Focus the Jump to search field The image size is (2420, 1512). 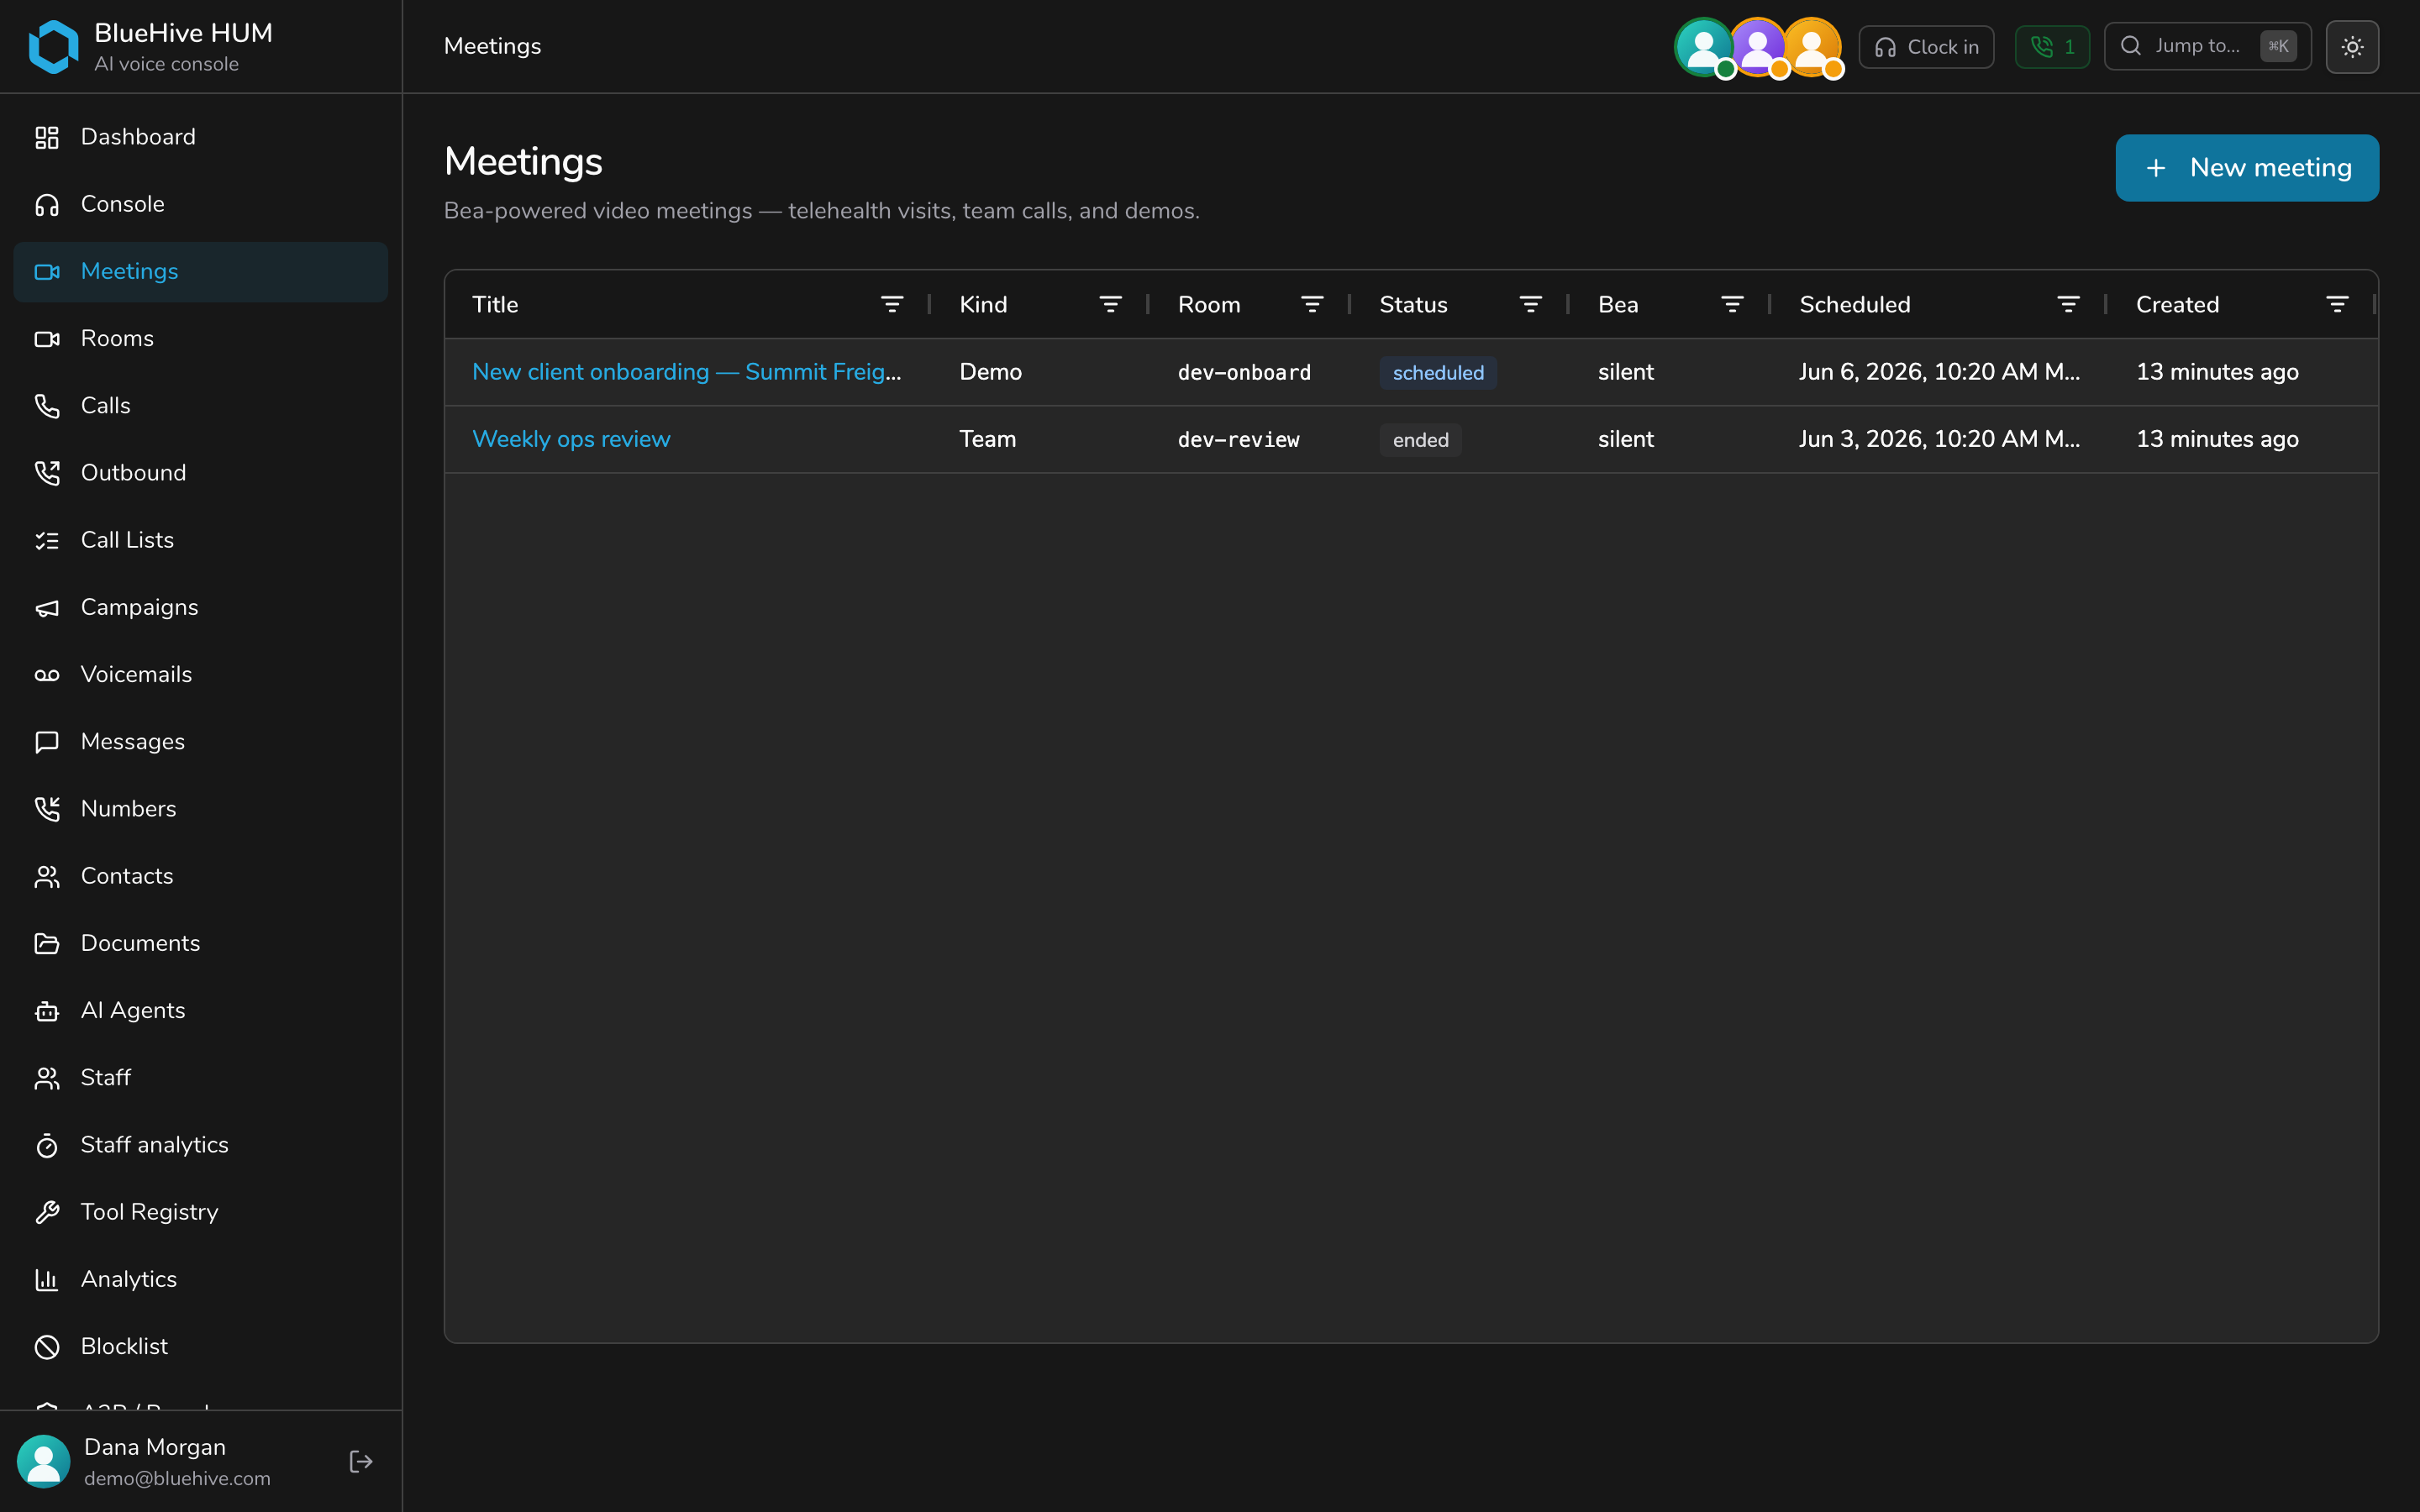(x=2208, y=46)
